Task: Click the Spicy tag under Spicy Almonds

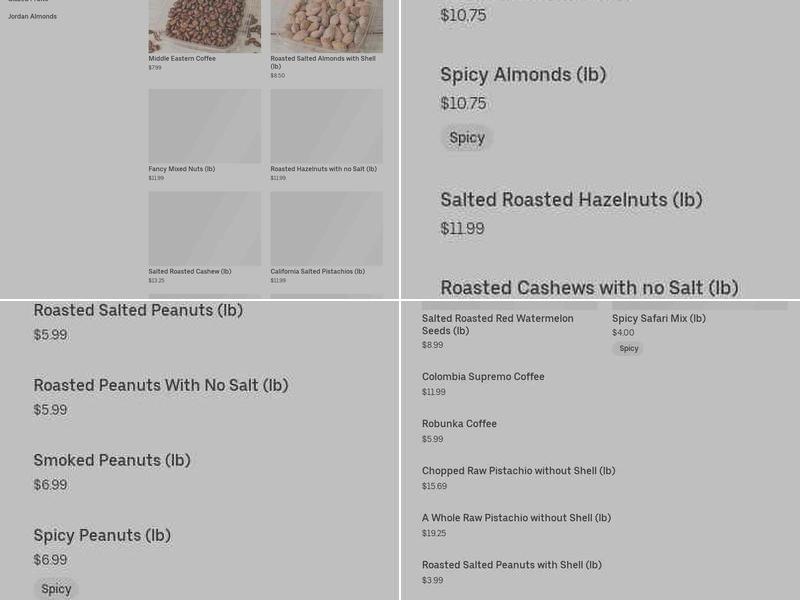Action: click(x=467, y=137)
